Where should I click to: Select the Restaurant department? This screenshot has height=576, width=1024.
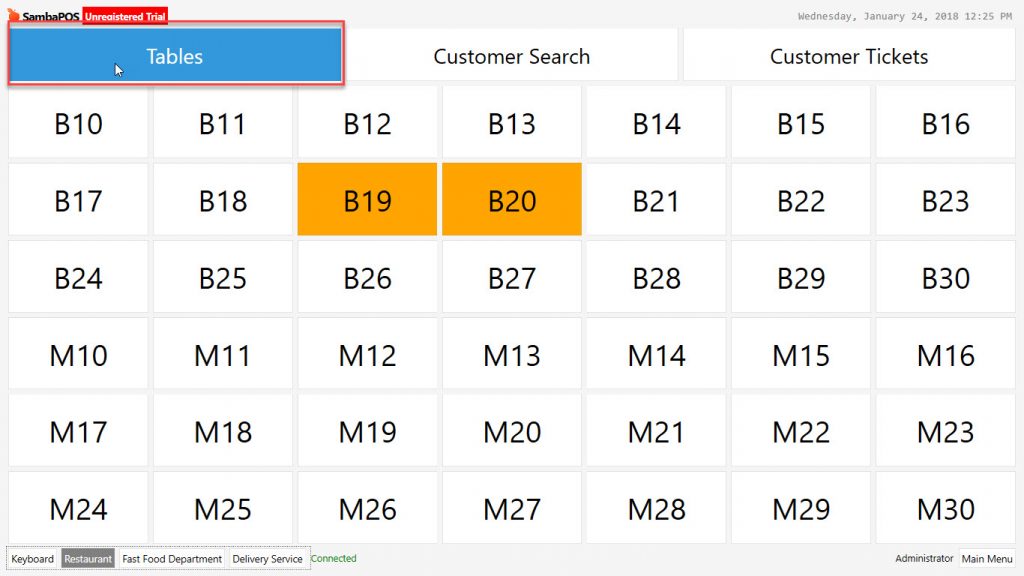click(88, 558)
